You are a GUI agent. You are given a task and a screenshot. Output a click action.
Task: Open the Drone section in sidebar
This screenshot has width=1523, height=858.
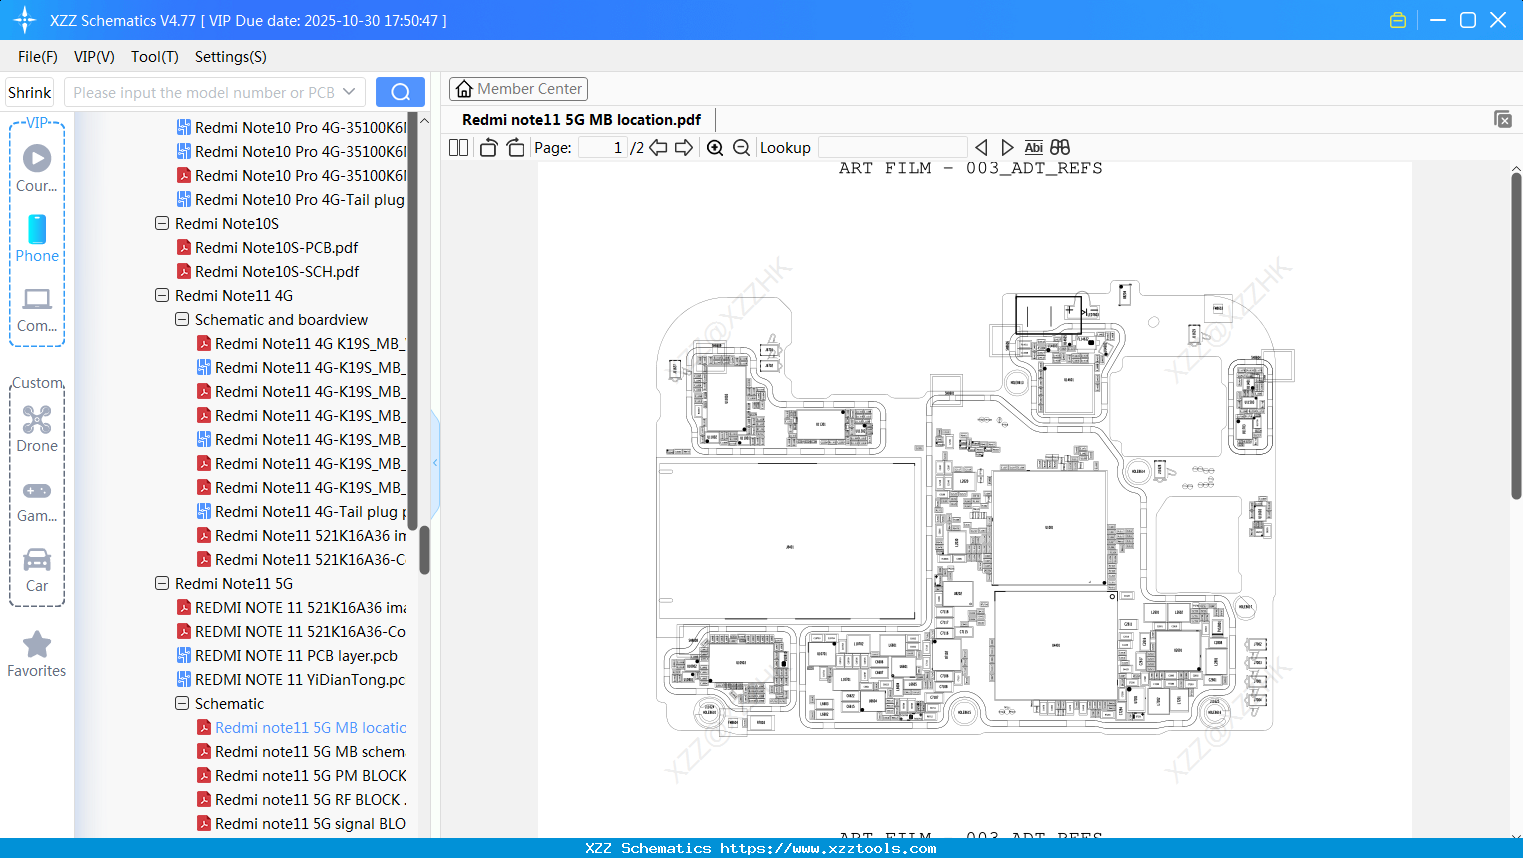click(x=37, y=427)
